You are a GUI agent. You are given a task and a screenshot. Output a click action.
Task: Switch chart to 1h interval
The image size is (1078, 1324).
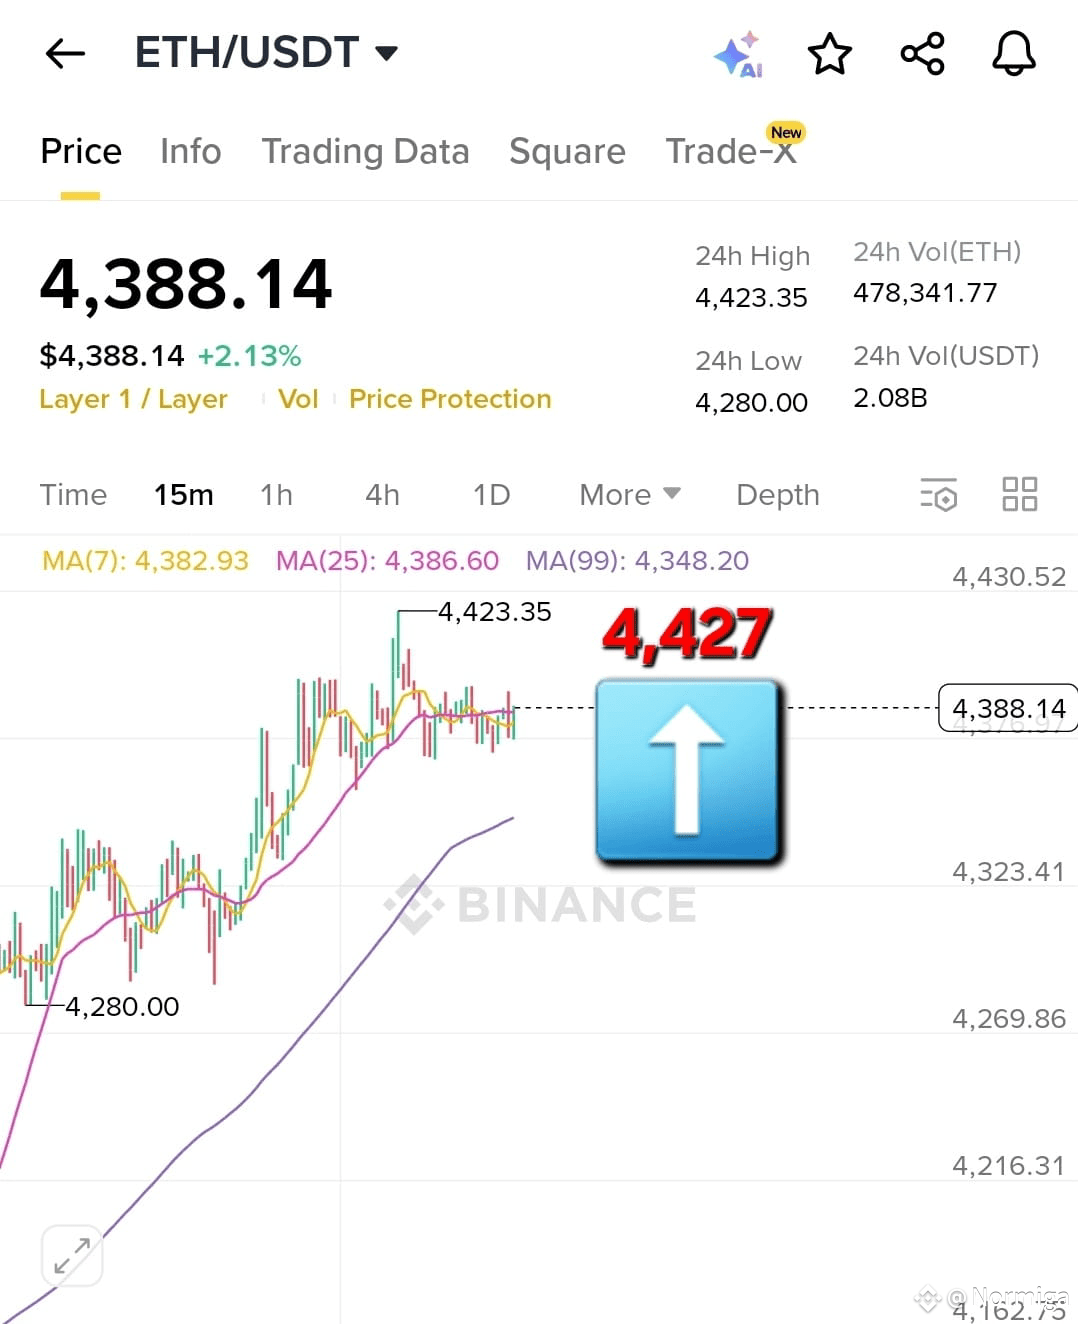coord(276,495)
